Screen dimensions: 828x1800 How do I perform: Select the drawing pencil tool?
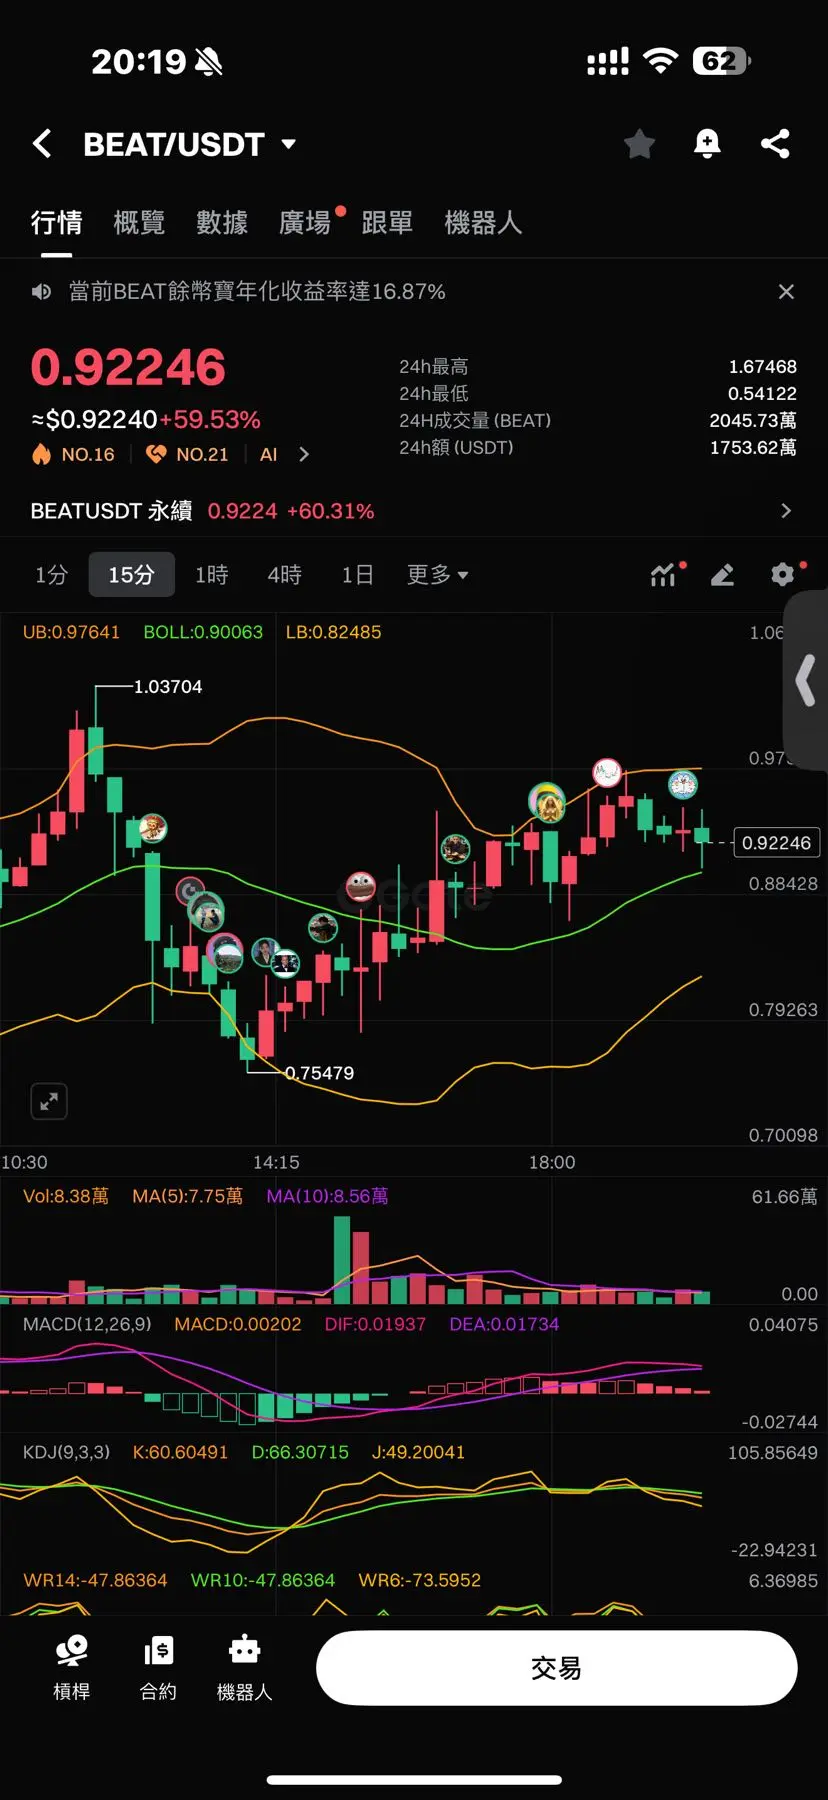click(x=723, y=575)
